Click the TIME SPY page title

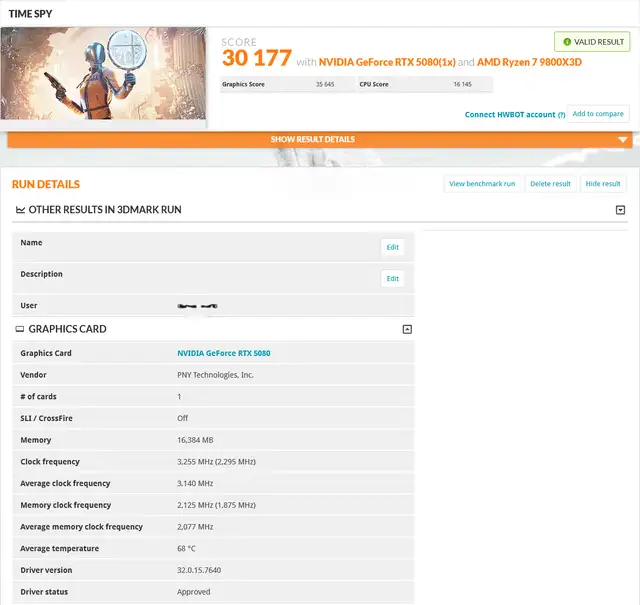coord(31,14)
